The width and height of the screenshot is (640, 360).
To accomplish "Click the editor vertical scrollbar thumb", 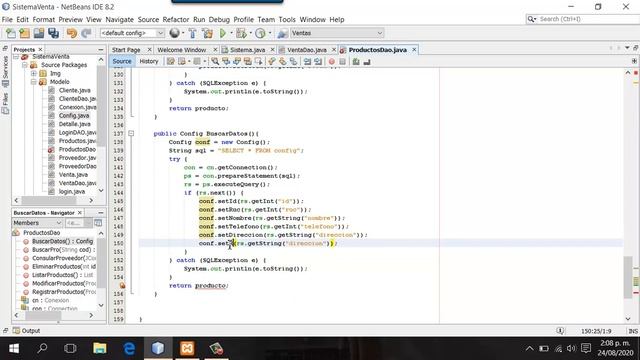I will click(628, 277).
